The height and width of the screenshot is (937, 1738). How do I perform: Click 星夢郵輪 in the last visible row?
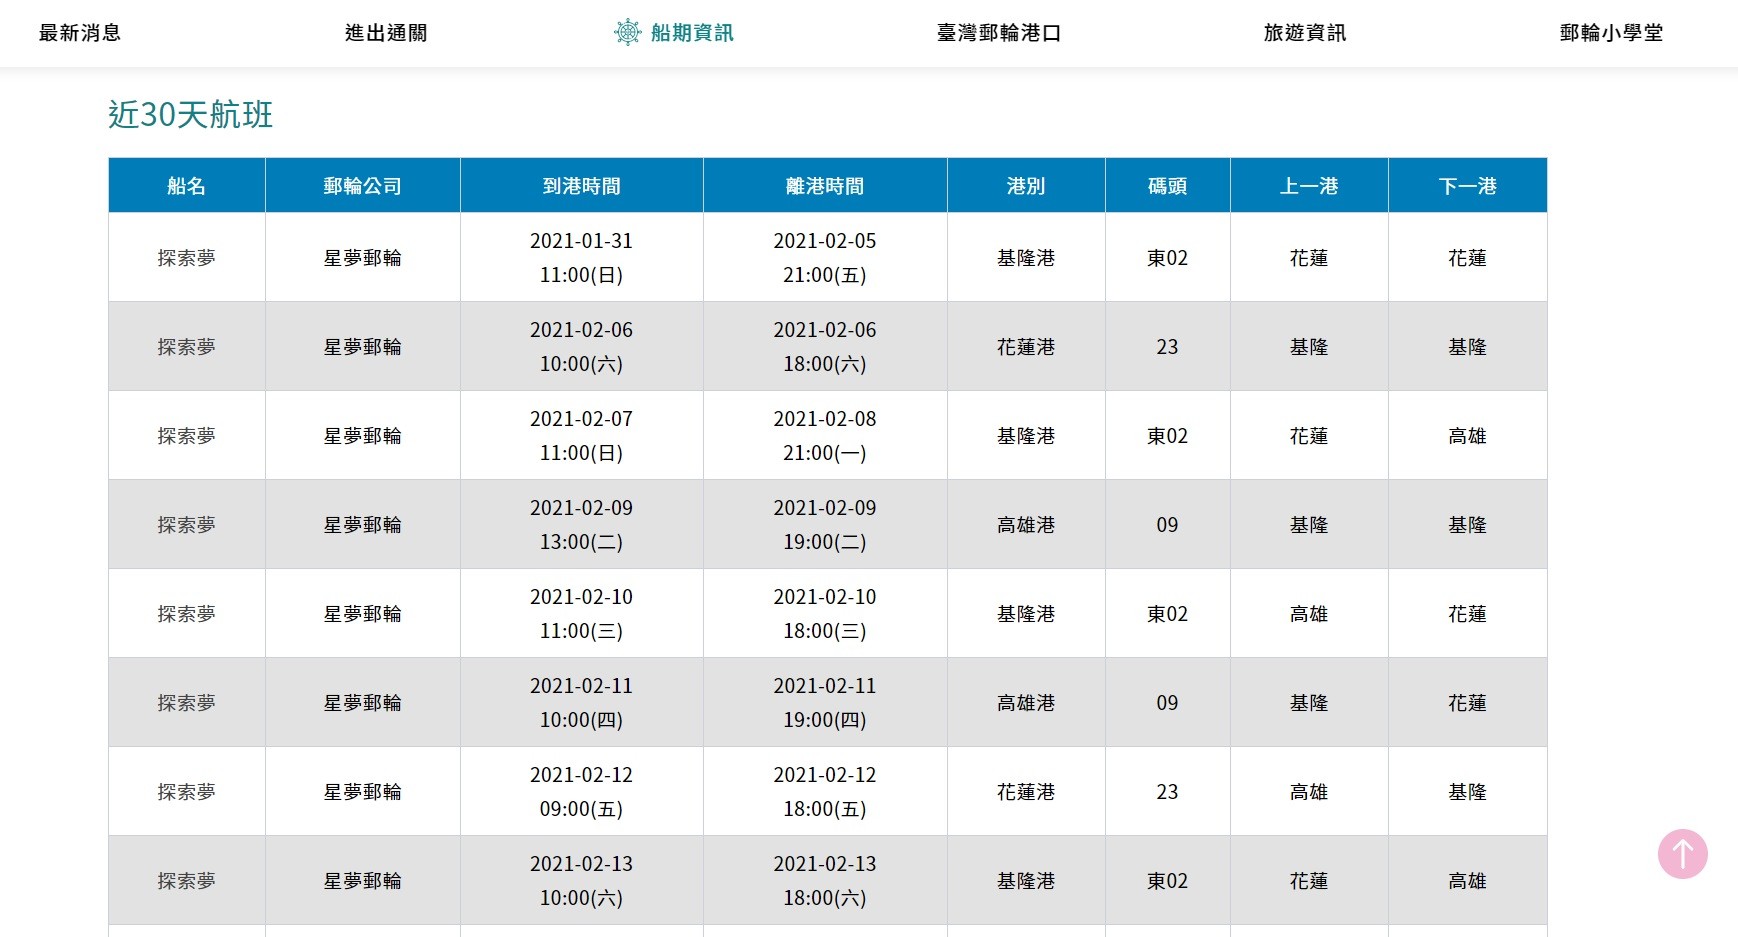362,880
